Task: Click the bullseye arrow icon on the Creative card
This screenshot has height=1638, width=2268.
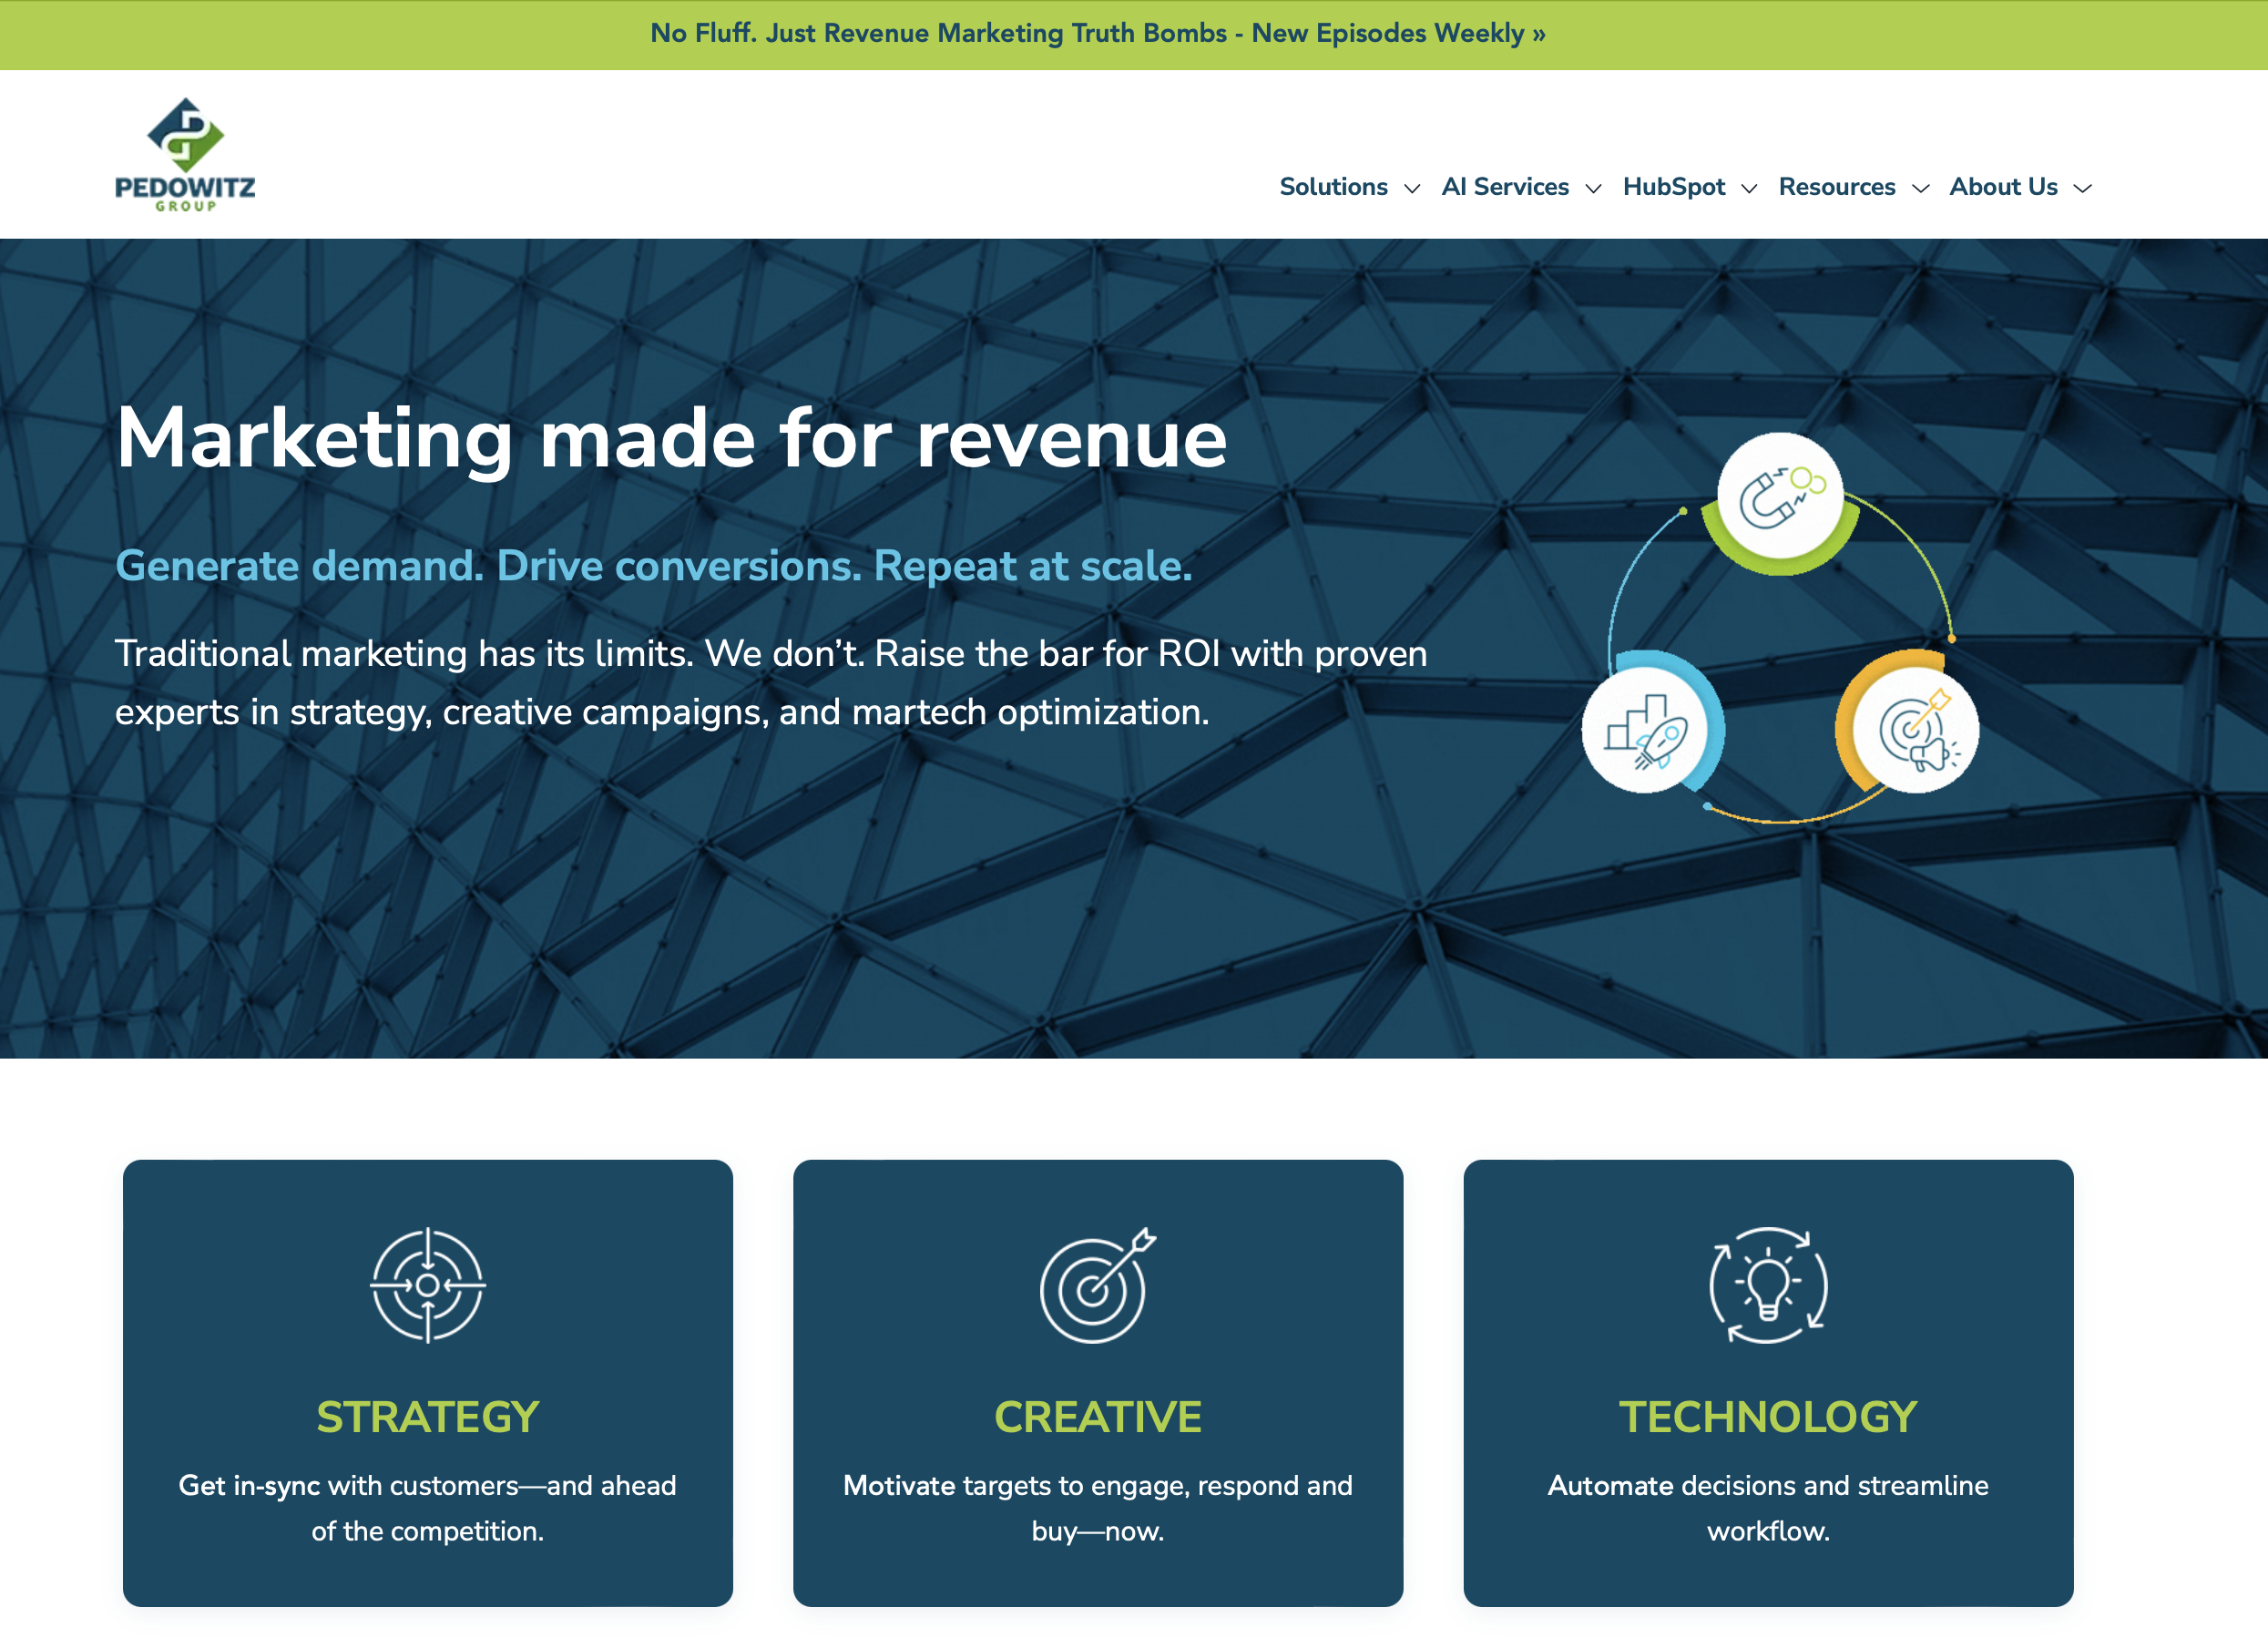Action: [1097, 1285]
